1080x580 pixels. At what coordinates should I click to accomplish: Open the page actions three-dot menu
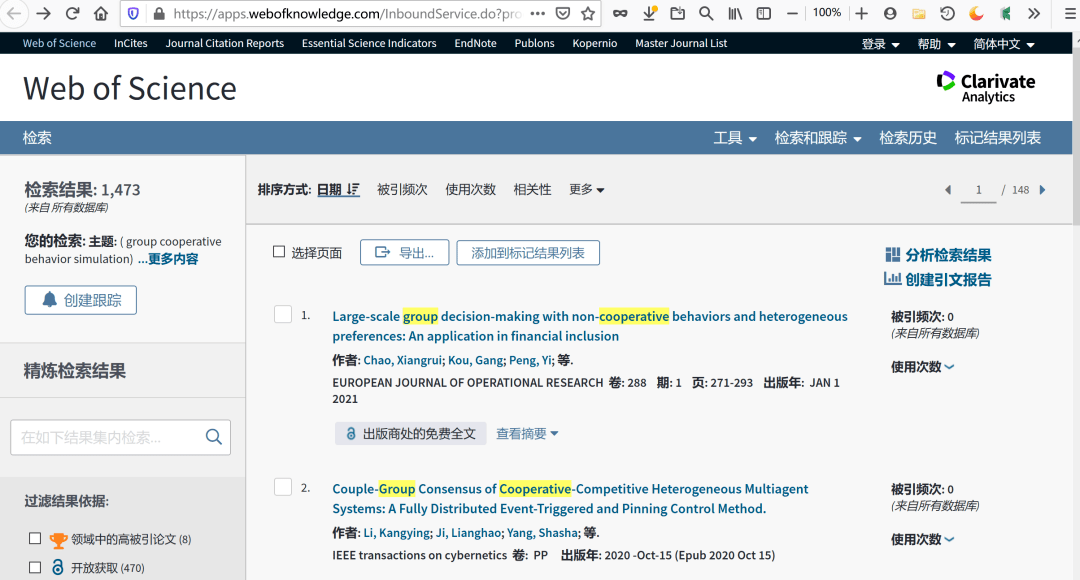[538, 13]
